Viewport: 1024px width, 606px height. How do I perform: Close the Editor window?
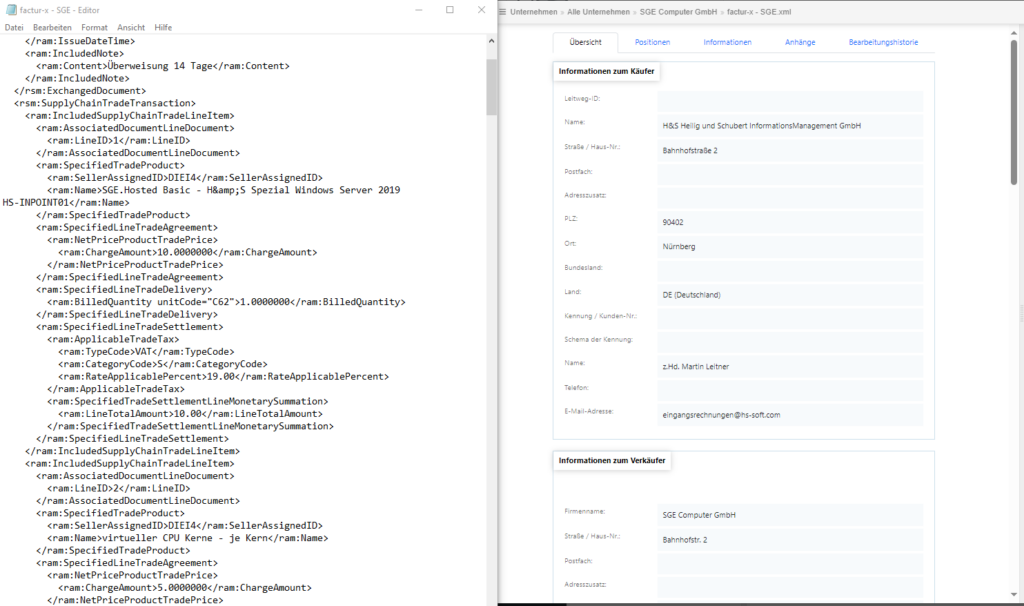[x=481, y=10]
